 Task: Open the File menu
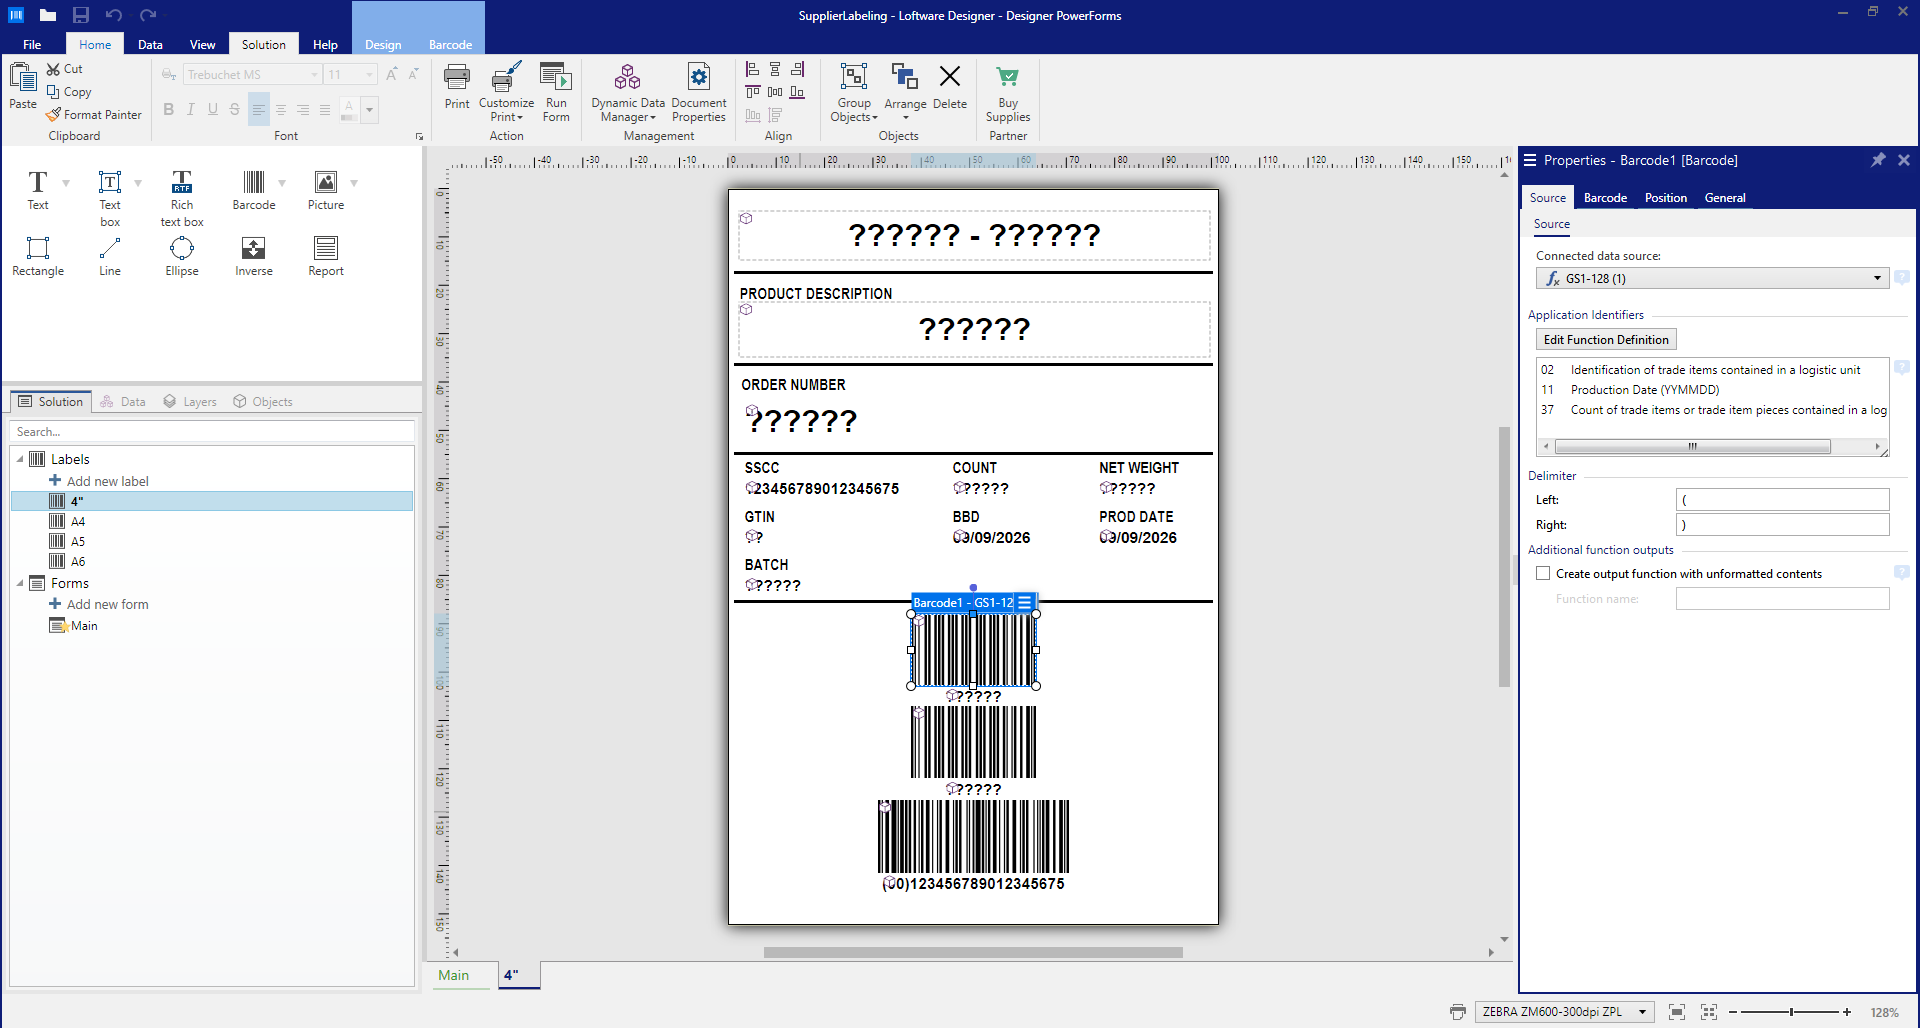[32, 45]
